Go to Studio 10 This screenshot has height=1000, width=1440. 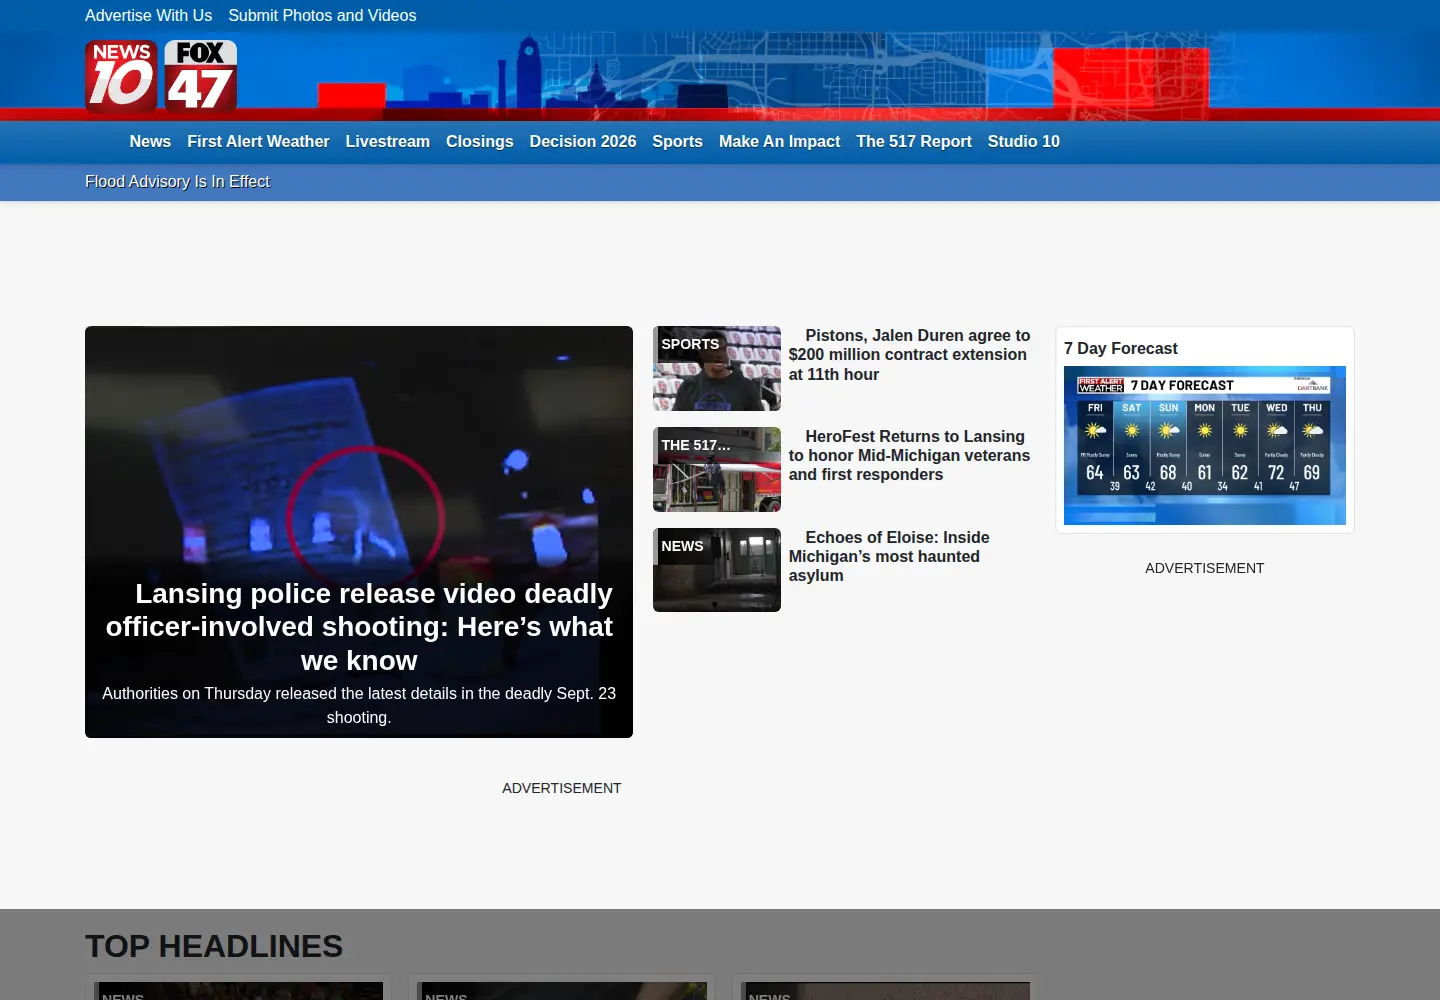[x=1024, y=142]
